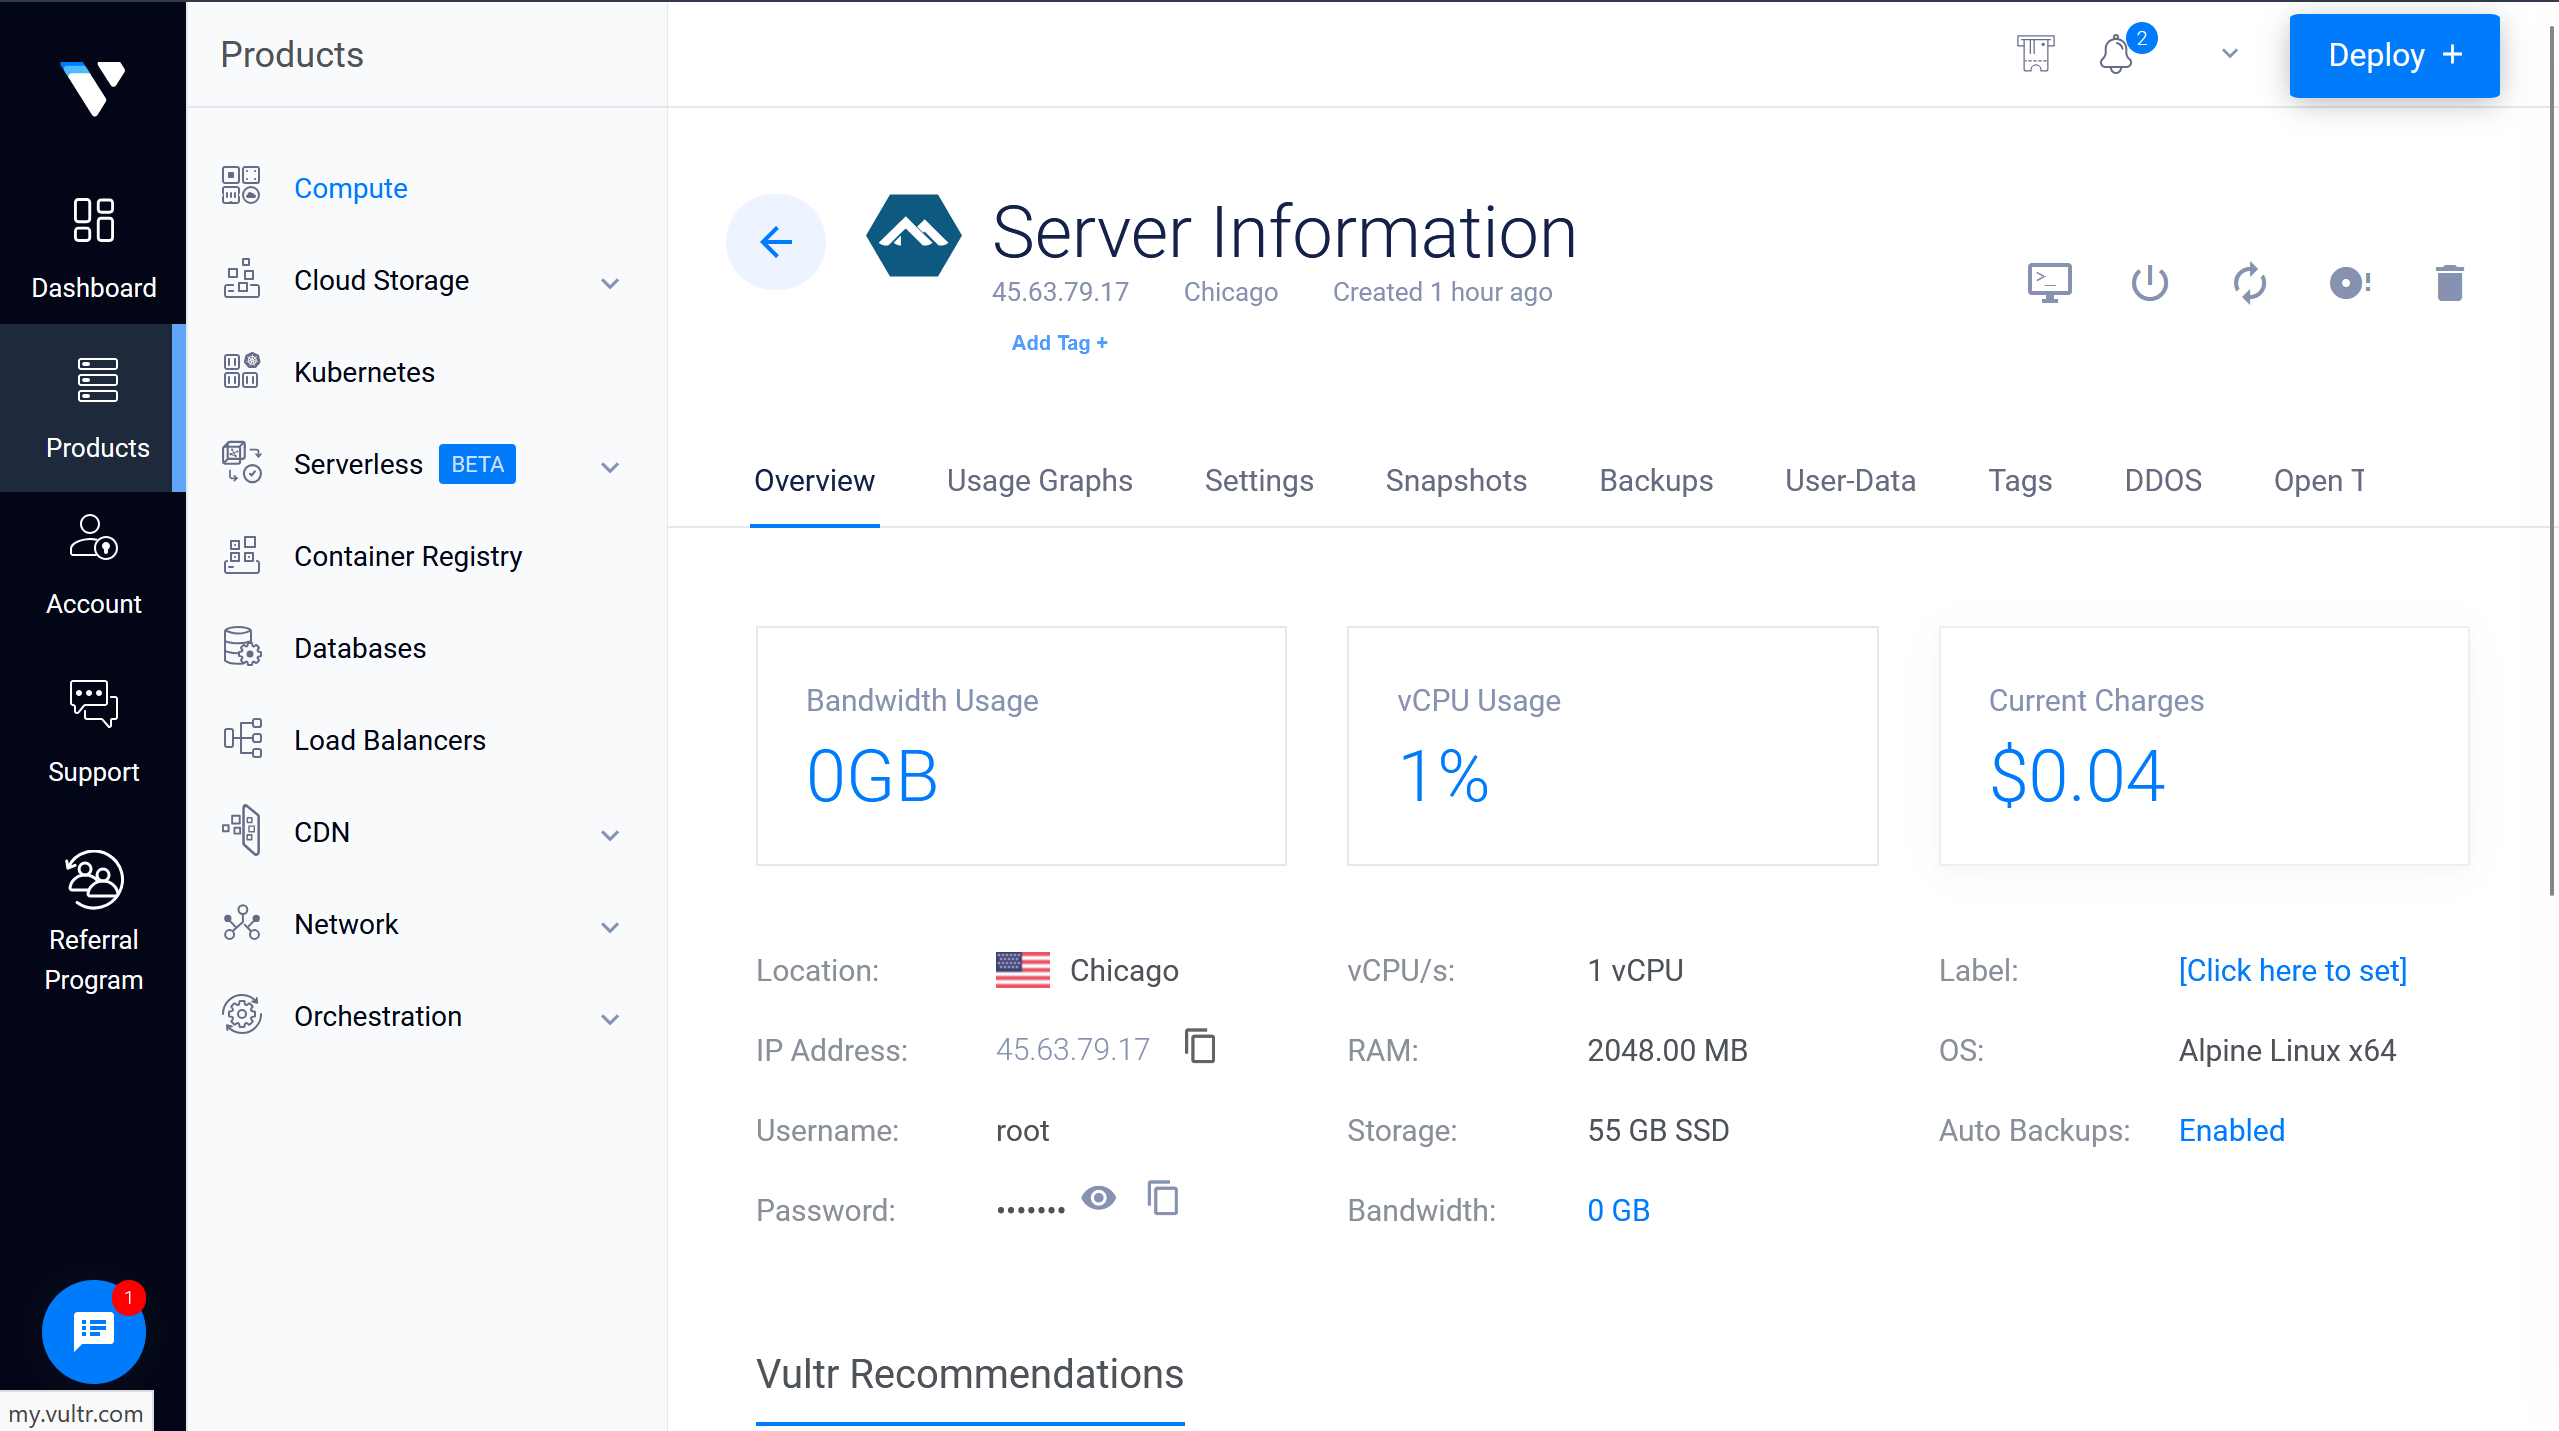Expand the Network menu chevron
Screen dimensions: 2559x1431
pos(610,927)
